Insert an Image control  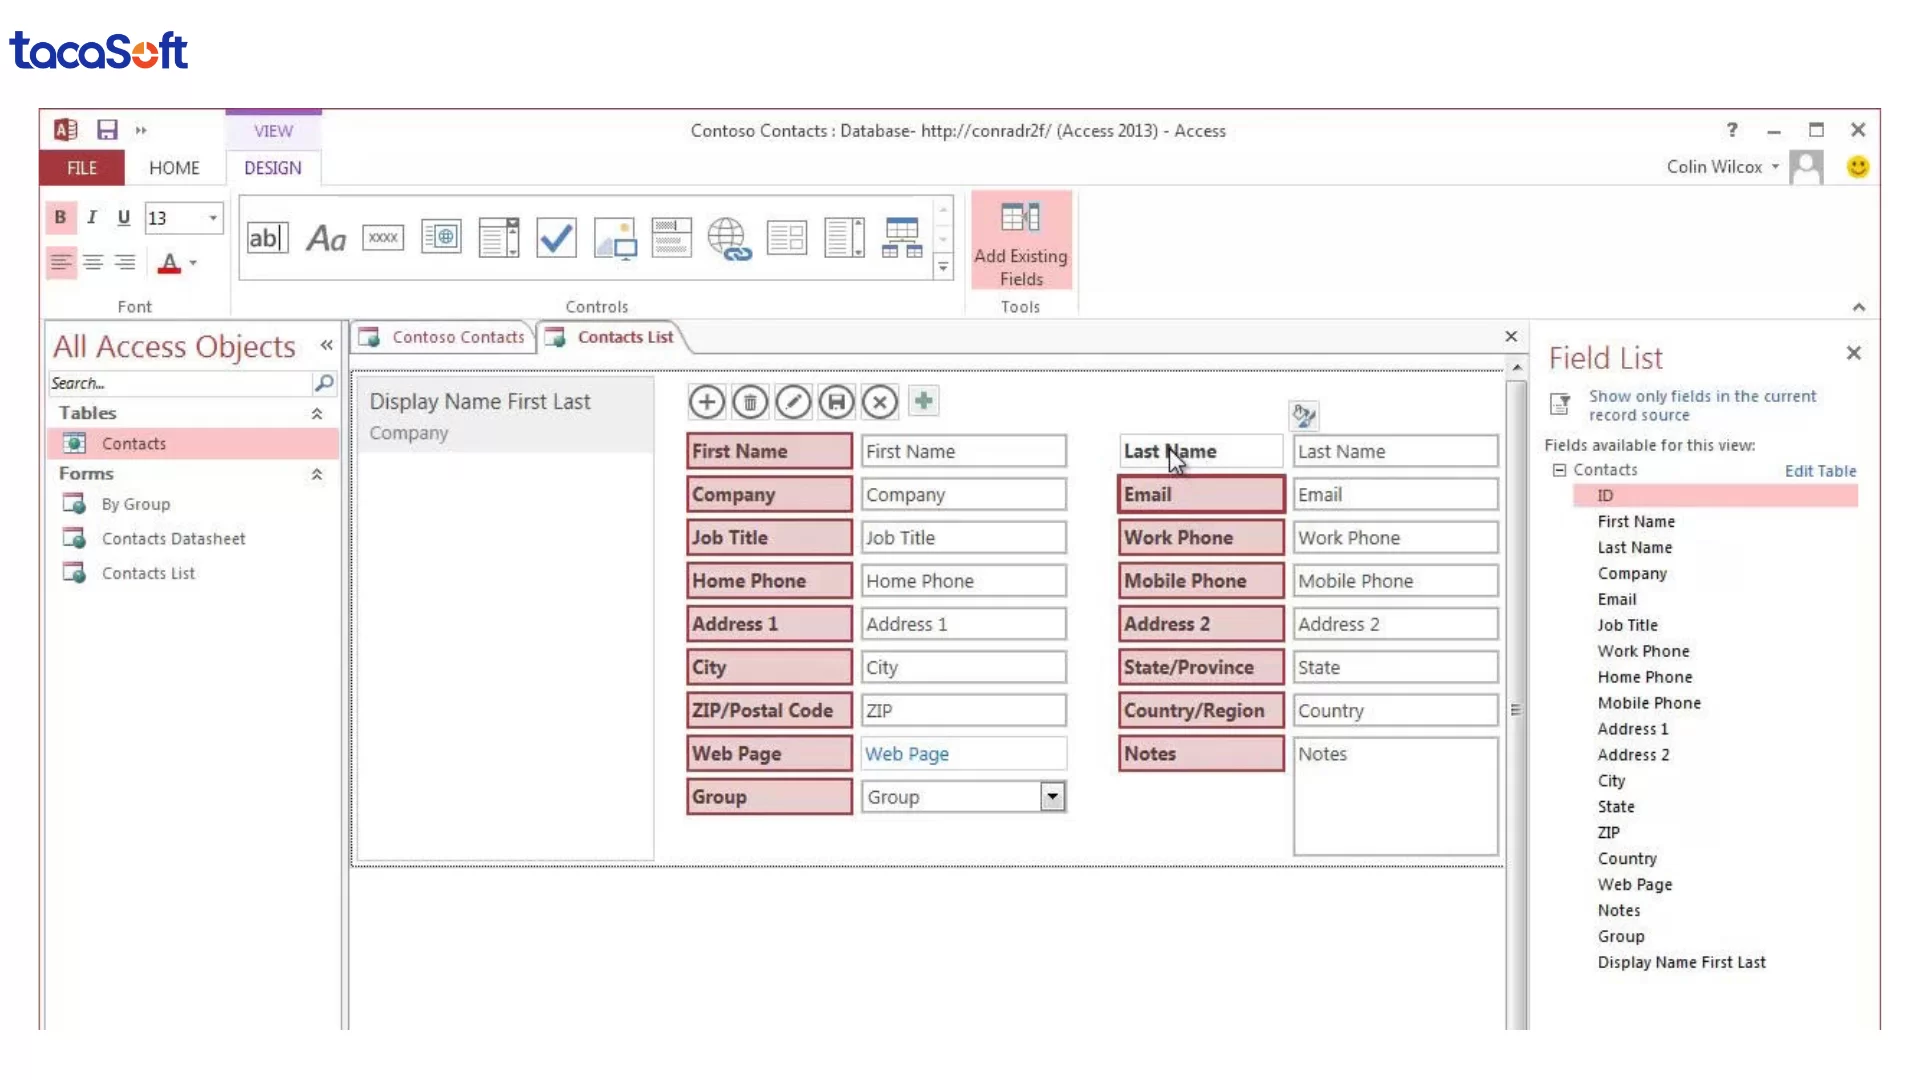click(614, 238)
